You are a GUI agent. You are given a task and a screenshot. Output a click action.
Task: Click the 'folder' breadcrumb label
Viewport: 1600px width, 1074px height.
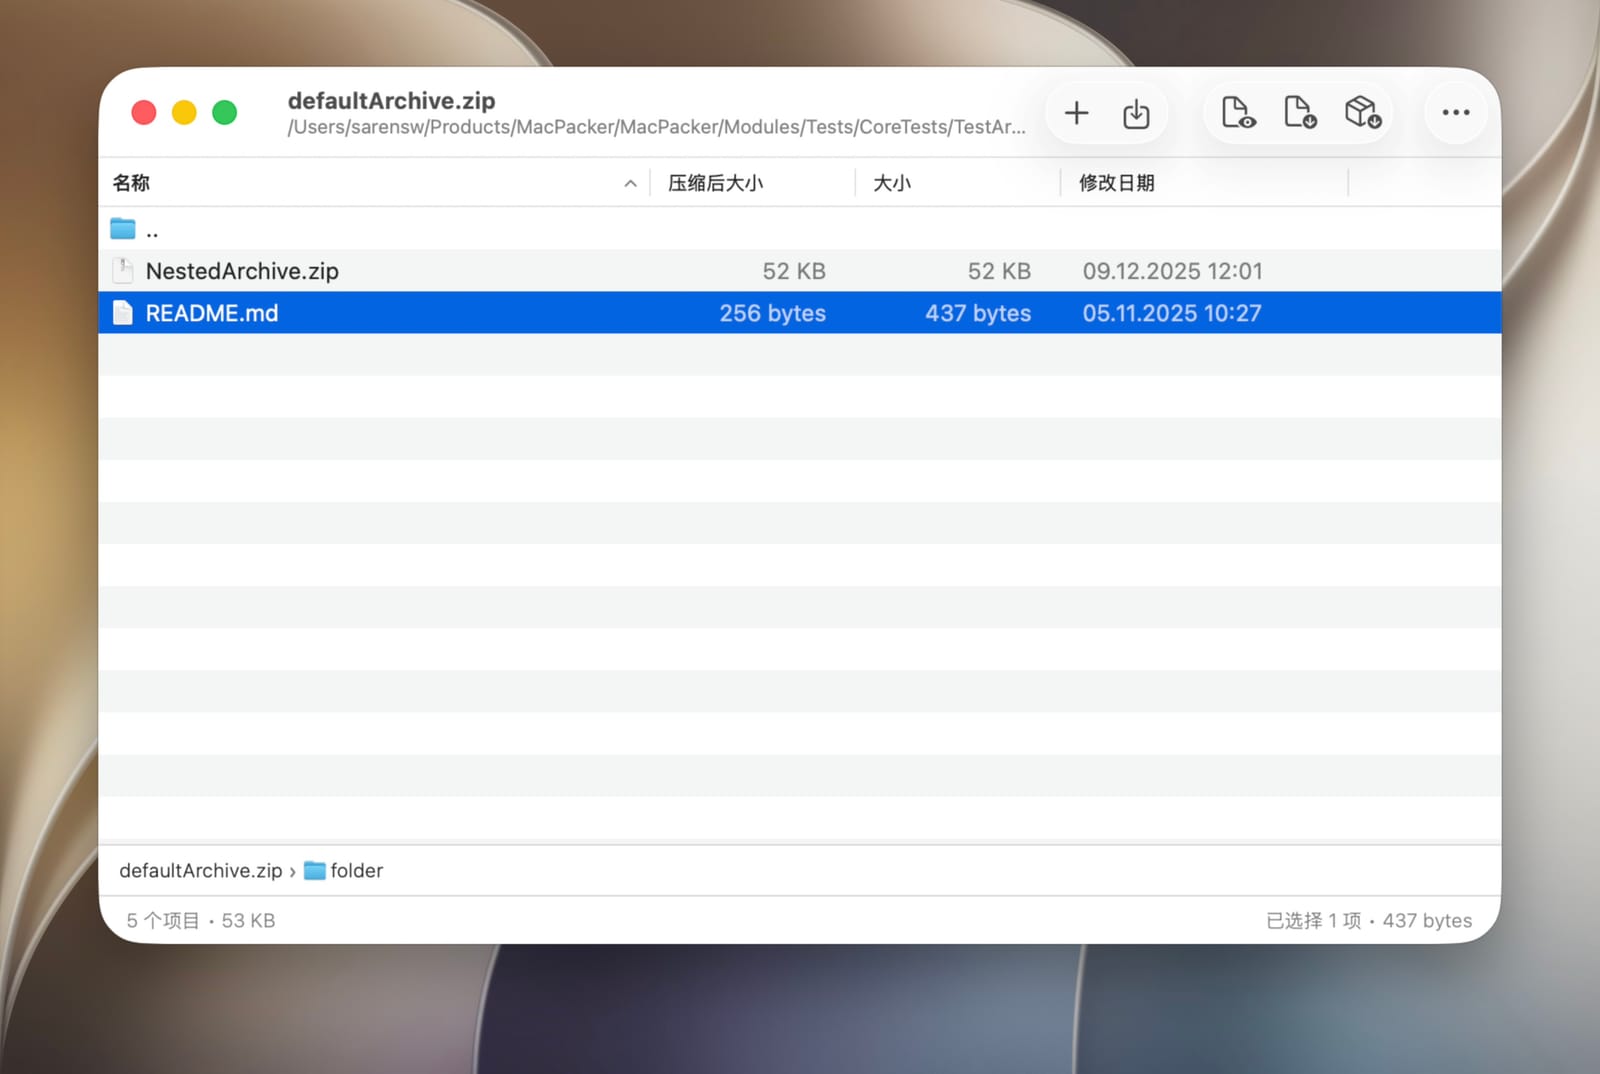coord(357,871)
